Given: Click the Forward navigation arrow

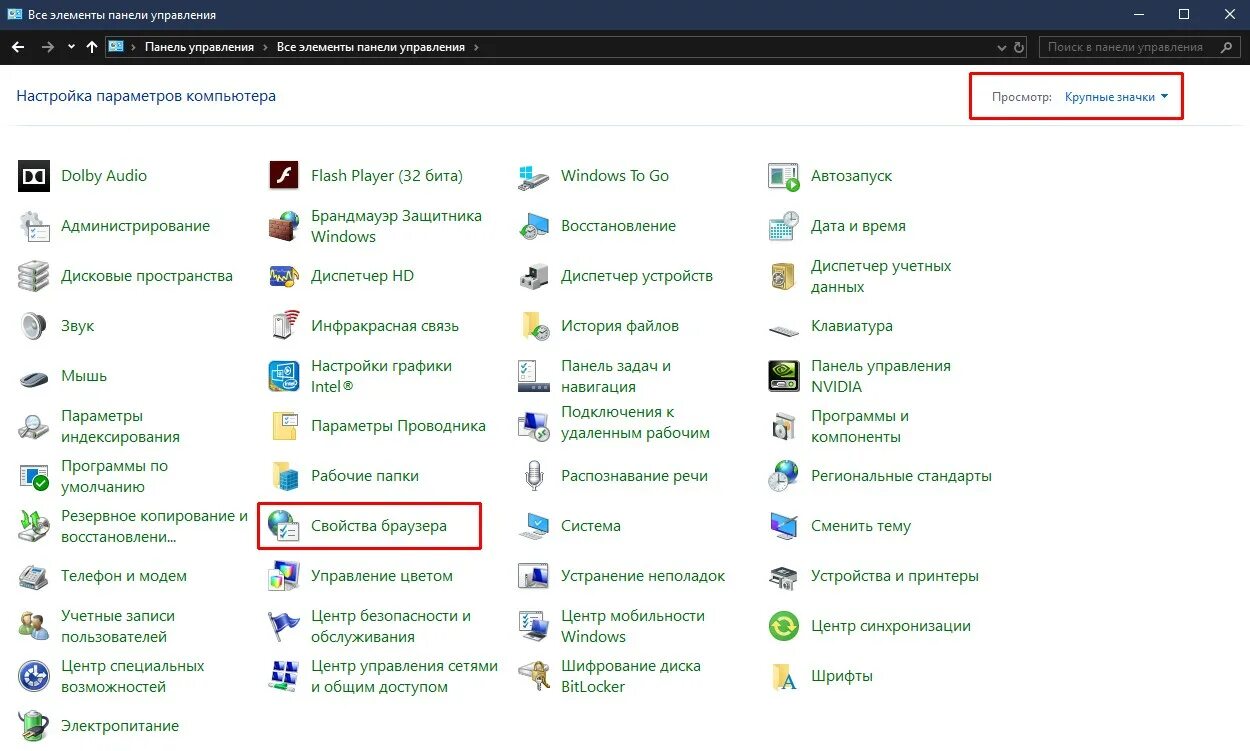Looking at the screenshot, I should [x=47, y=47].
